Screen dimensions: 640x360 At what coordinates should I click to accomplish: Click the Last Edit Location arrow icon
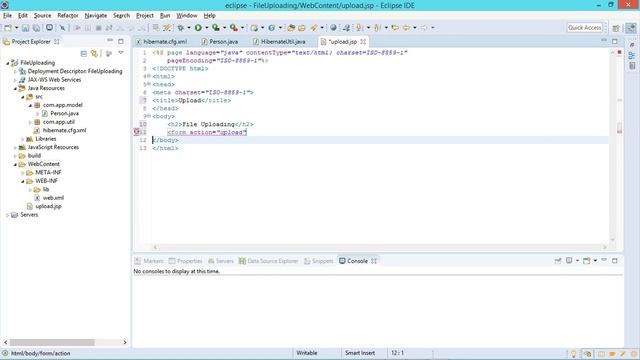pyautogui.click(x=395, y=28)
